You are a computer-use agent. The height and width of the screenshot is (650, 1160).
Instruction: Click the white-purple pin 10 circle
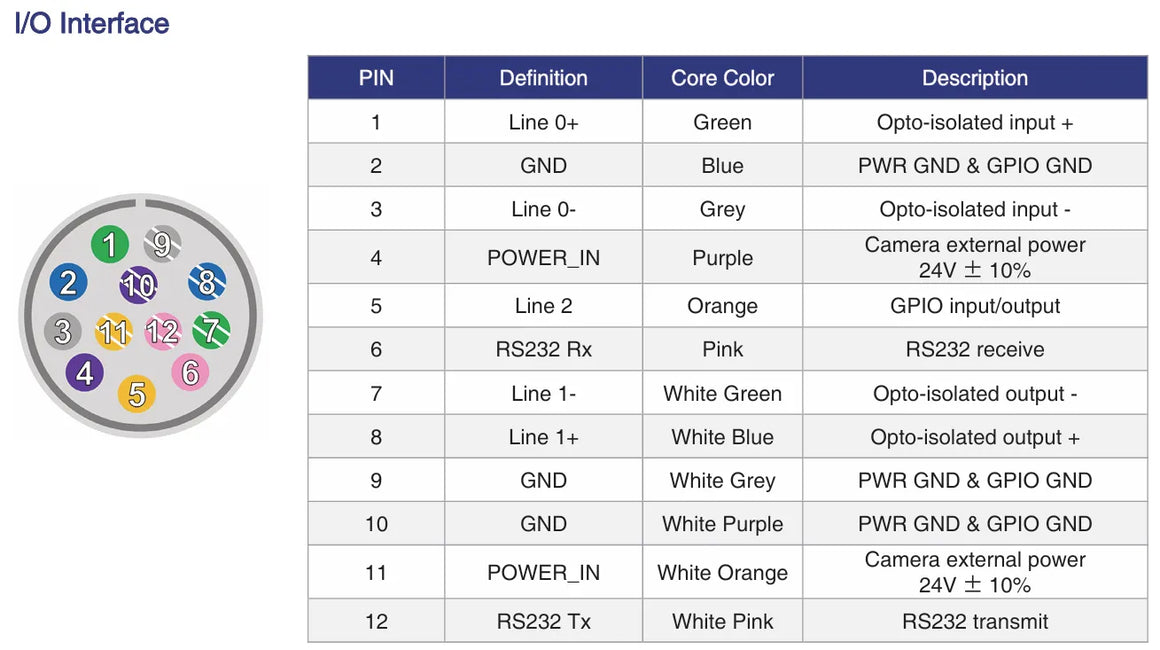coord(138,286)
